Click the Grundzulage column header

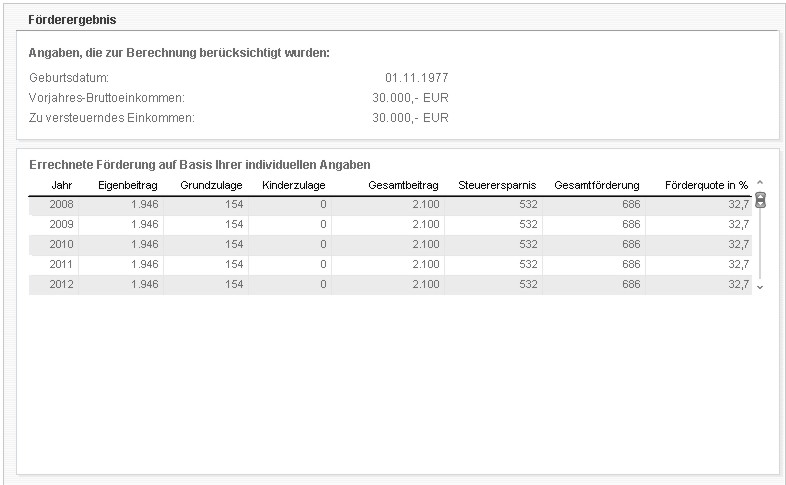point(211,185)
